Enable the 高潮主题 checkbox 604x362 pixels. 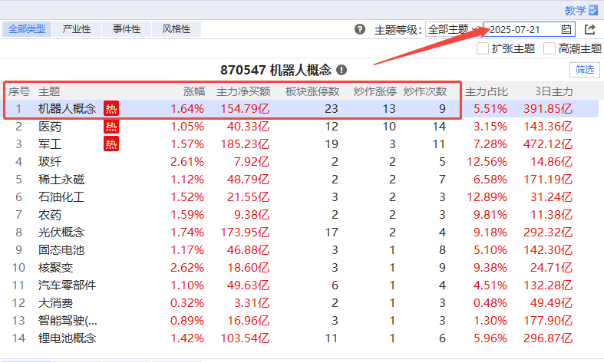tap(549, 49)
